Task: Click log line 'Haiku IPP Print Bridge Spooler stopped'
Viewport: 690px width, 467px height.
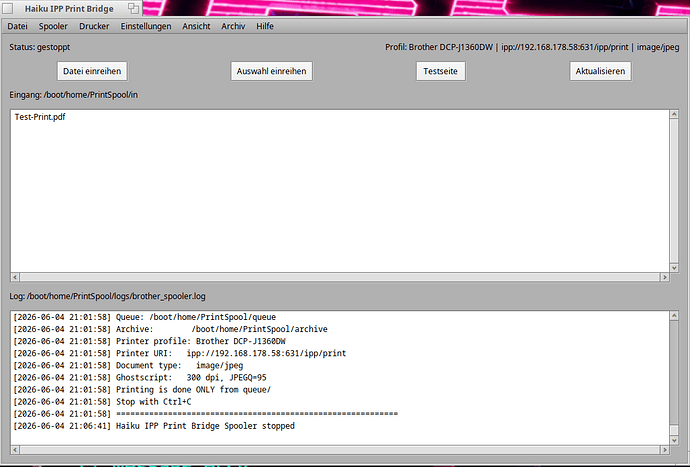Action: [x=154, y=426]
